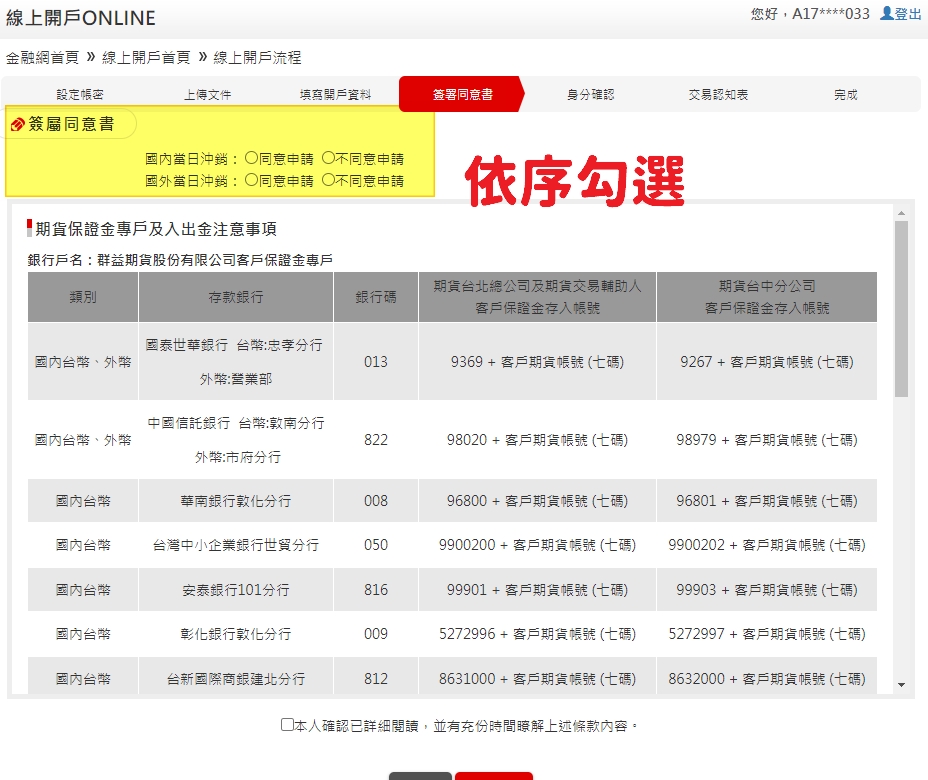Check the 本人確認已詳細閱讀 checkbox
The height and width of the screenshot is (780, 928).
point(288,725)
